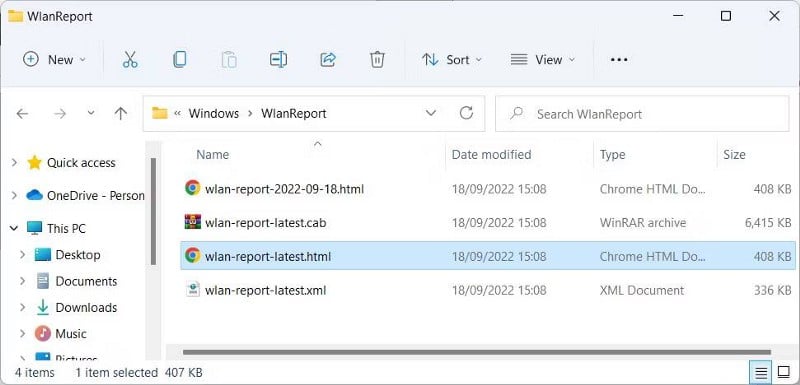Click folder icon in address bar

160,113
